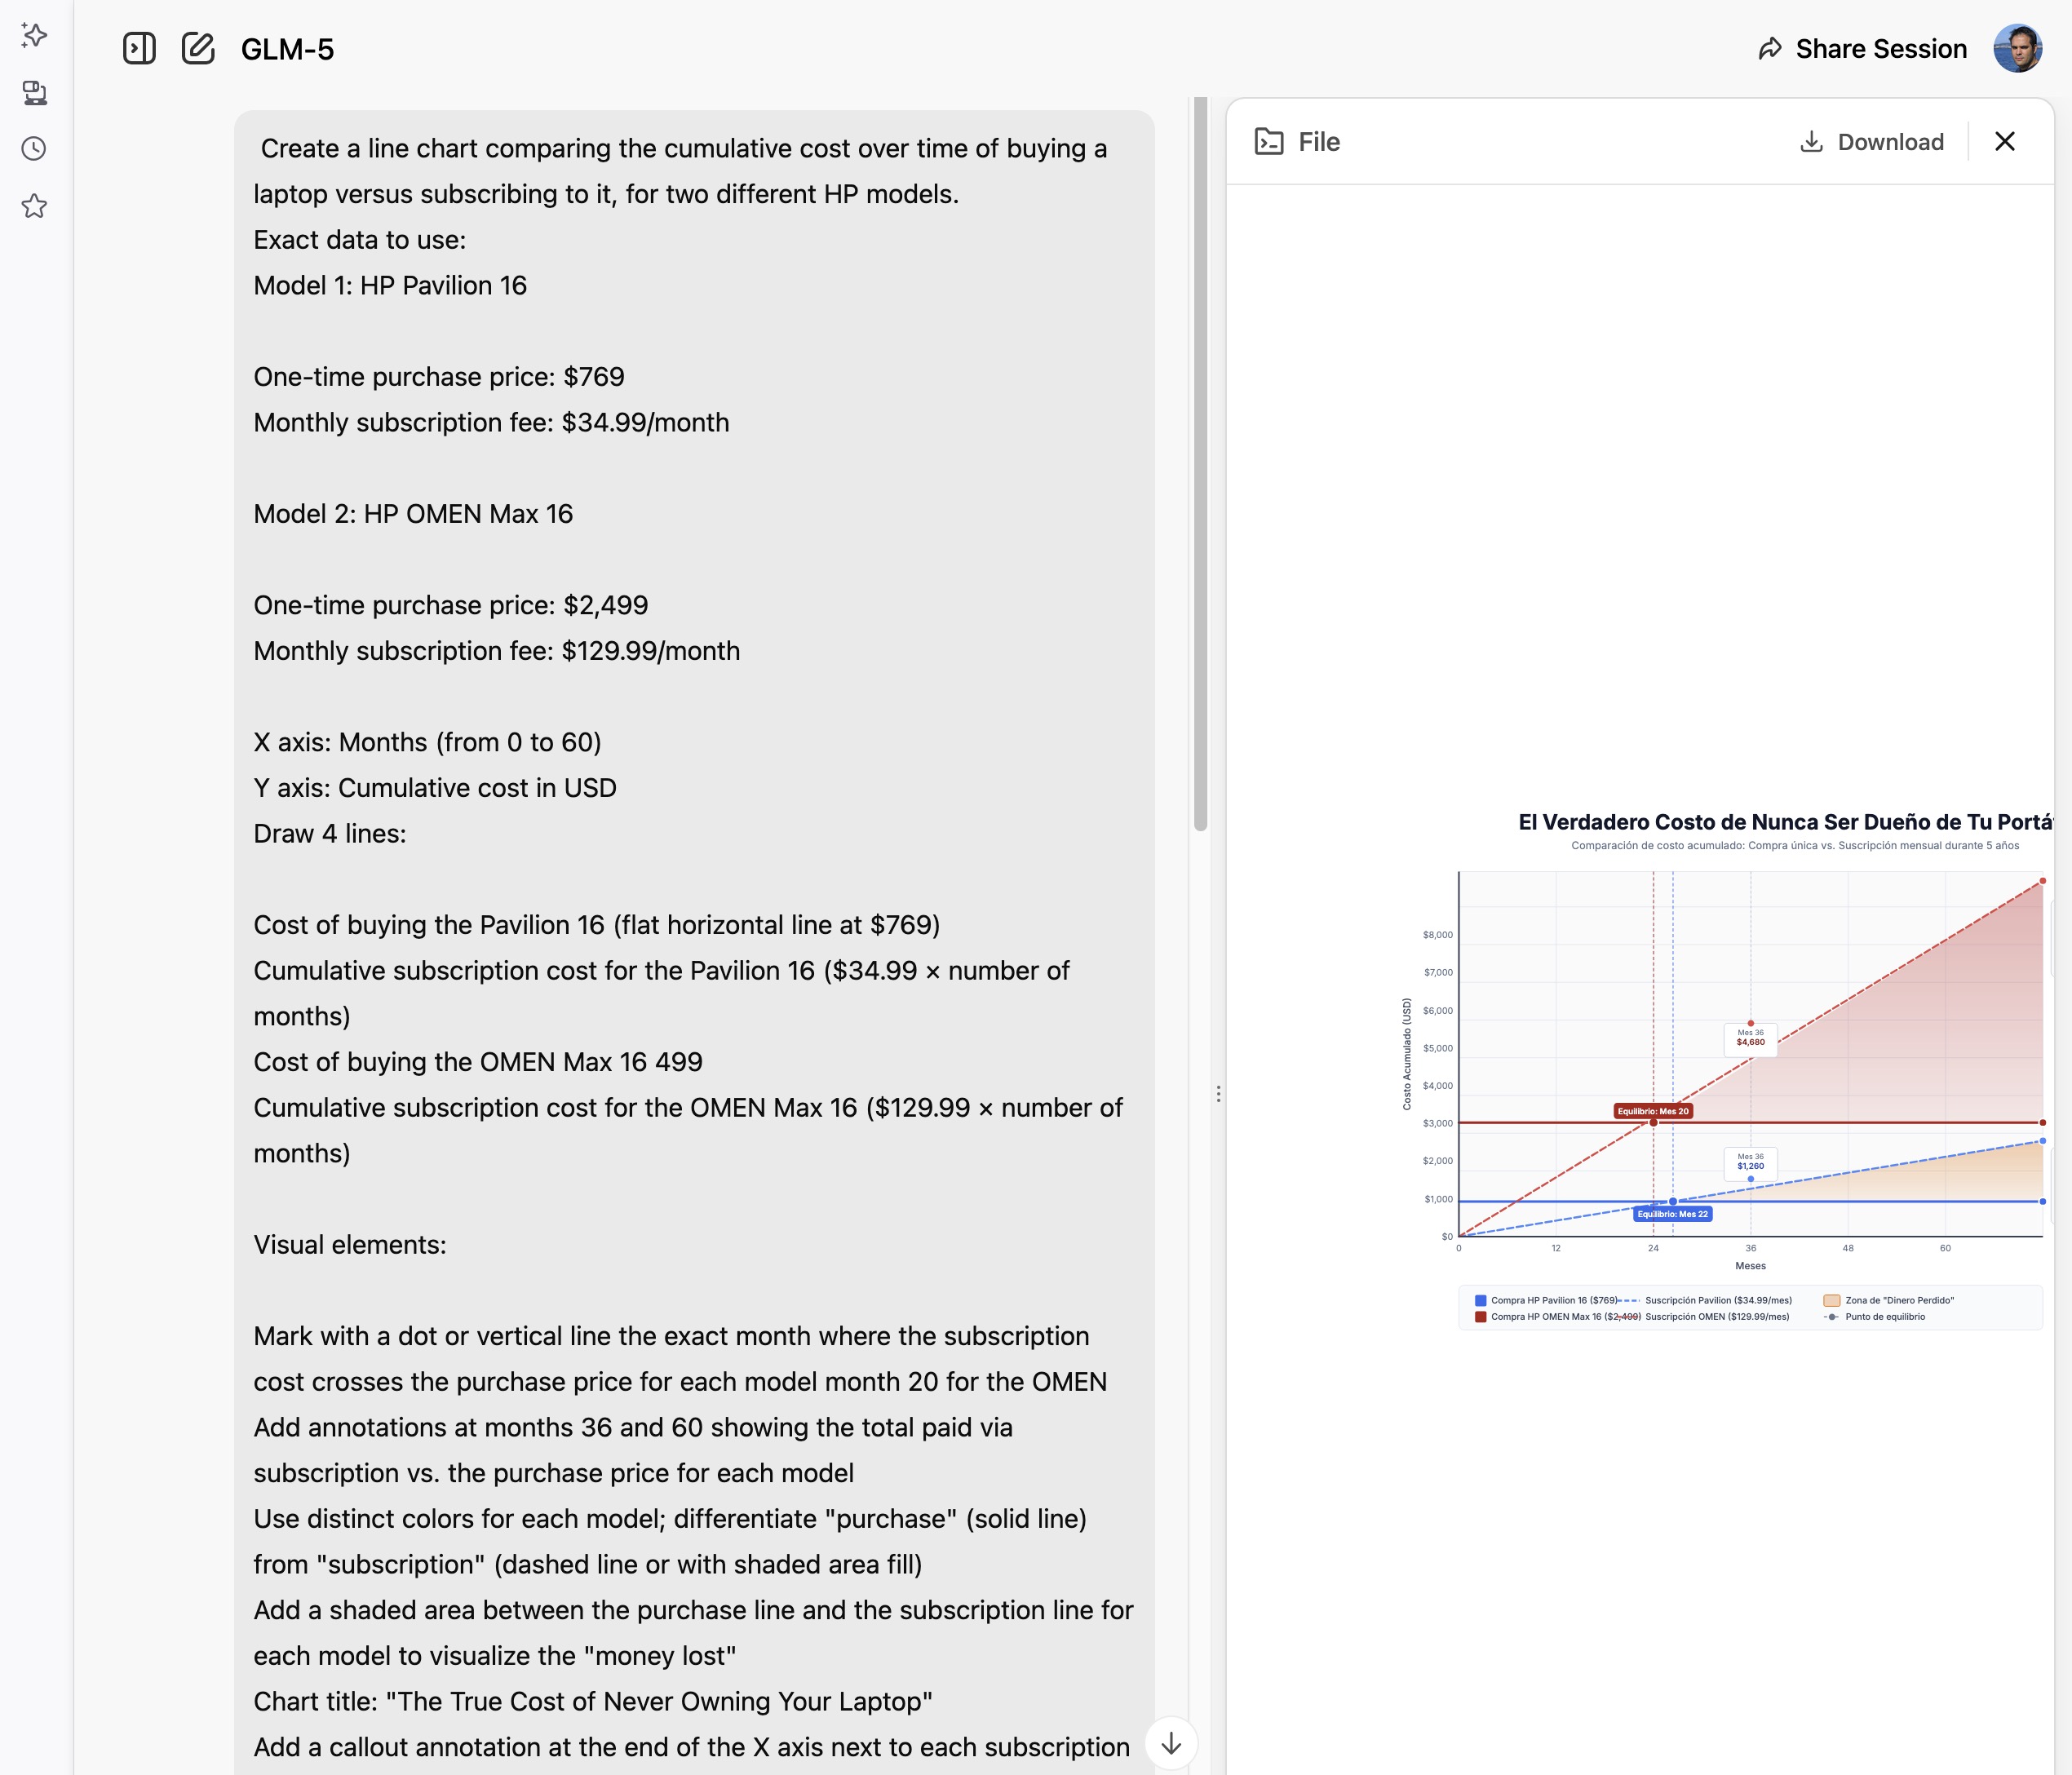Click the panel resize divider handle
The image size is (2072, 1775).
tap(1218, 1094)
